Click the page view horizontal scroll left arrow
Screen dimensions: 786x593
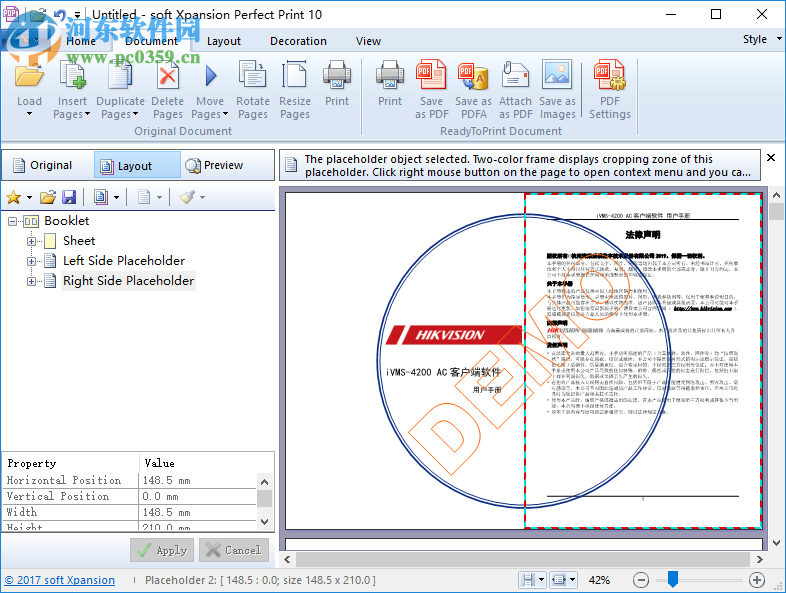287,559
